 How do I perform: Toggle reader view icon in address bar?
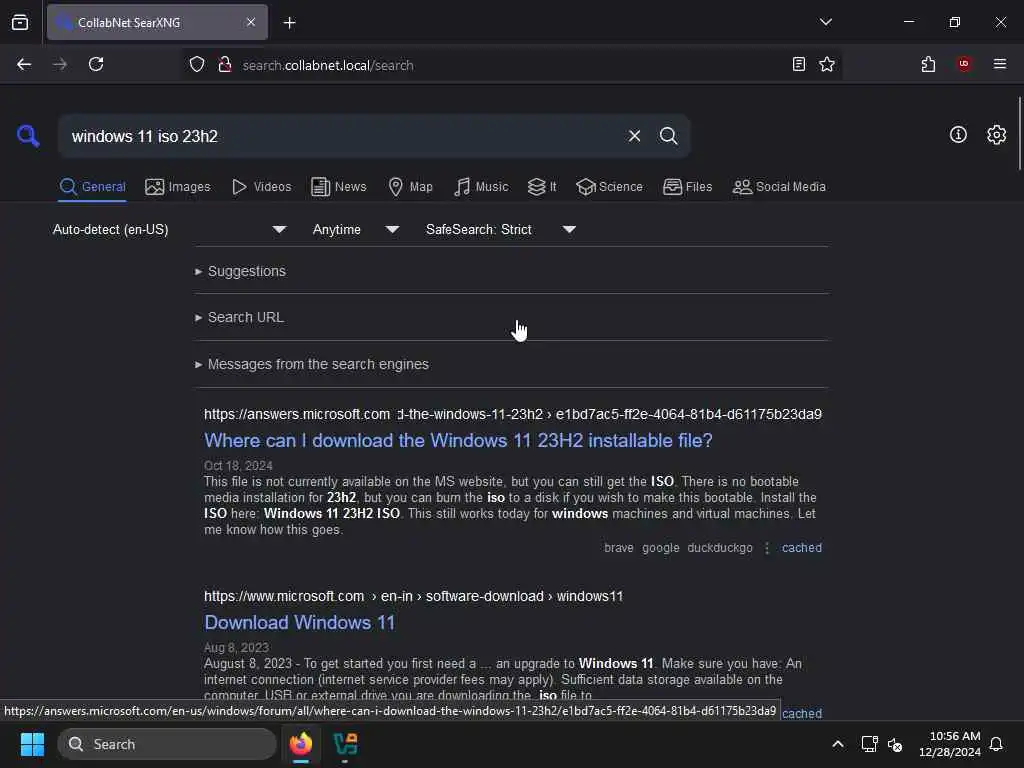point(798,64)
